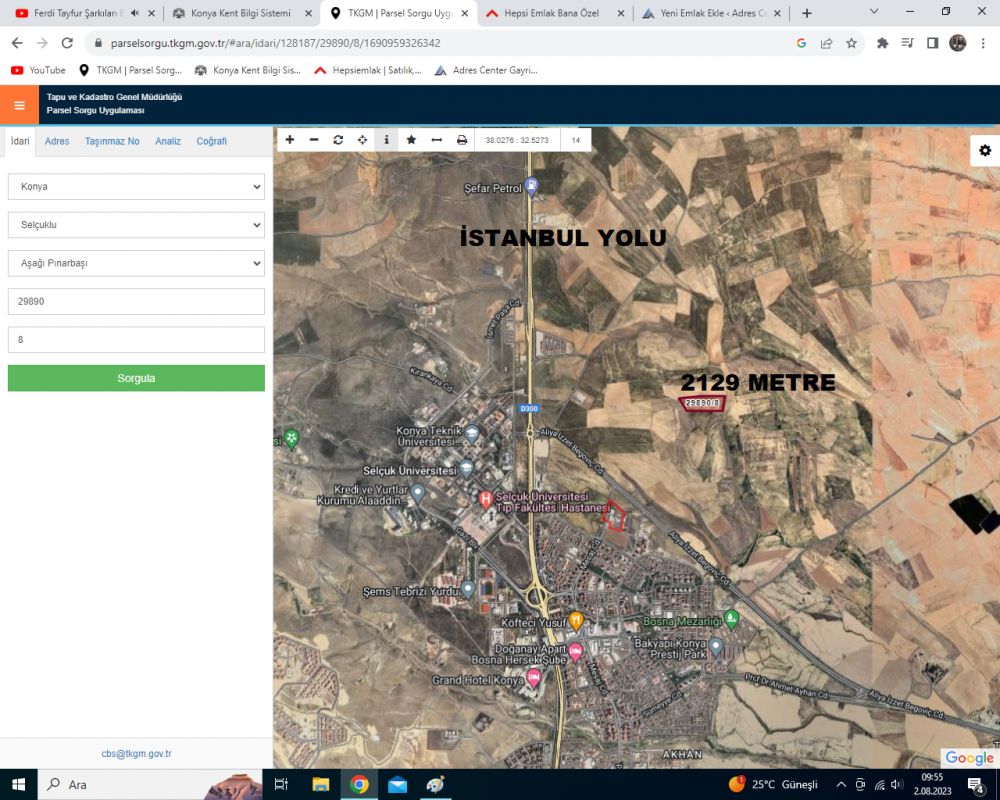Open Chrome three-dot menu
1000x800 pixels.
click(x=983, y=43)
